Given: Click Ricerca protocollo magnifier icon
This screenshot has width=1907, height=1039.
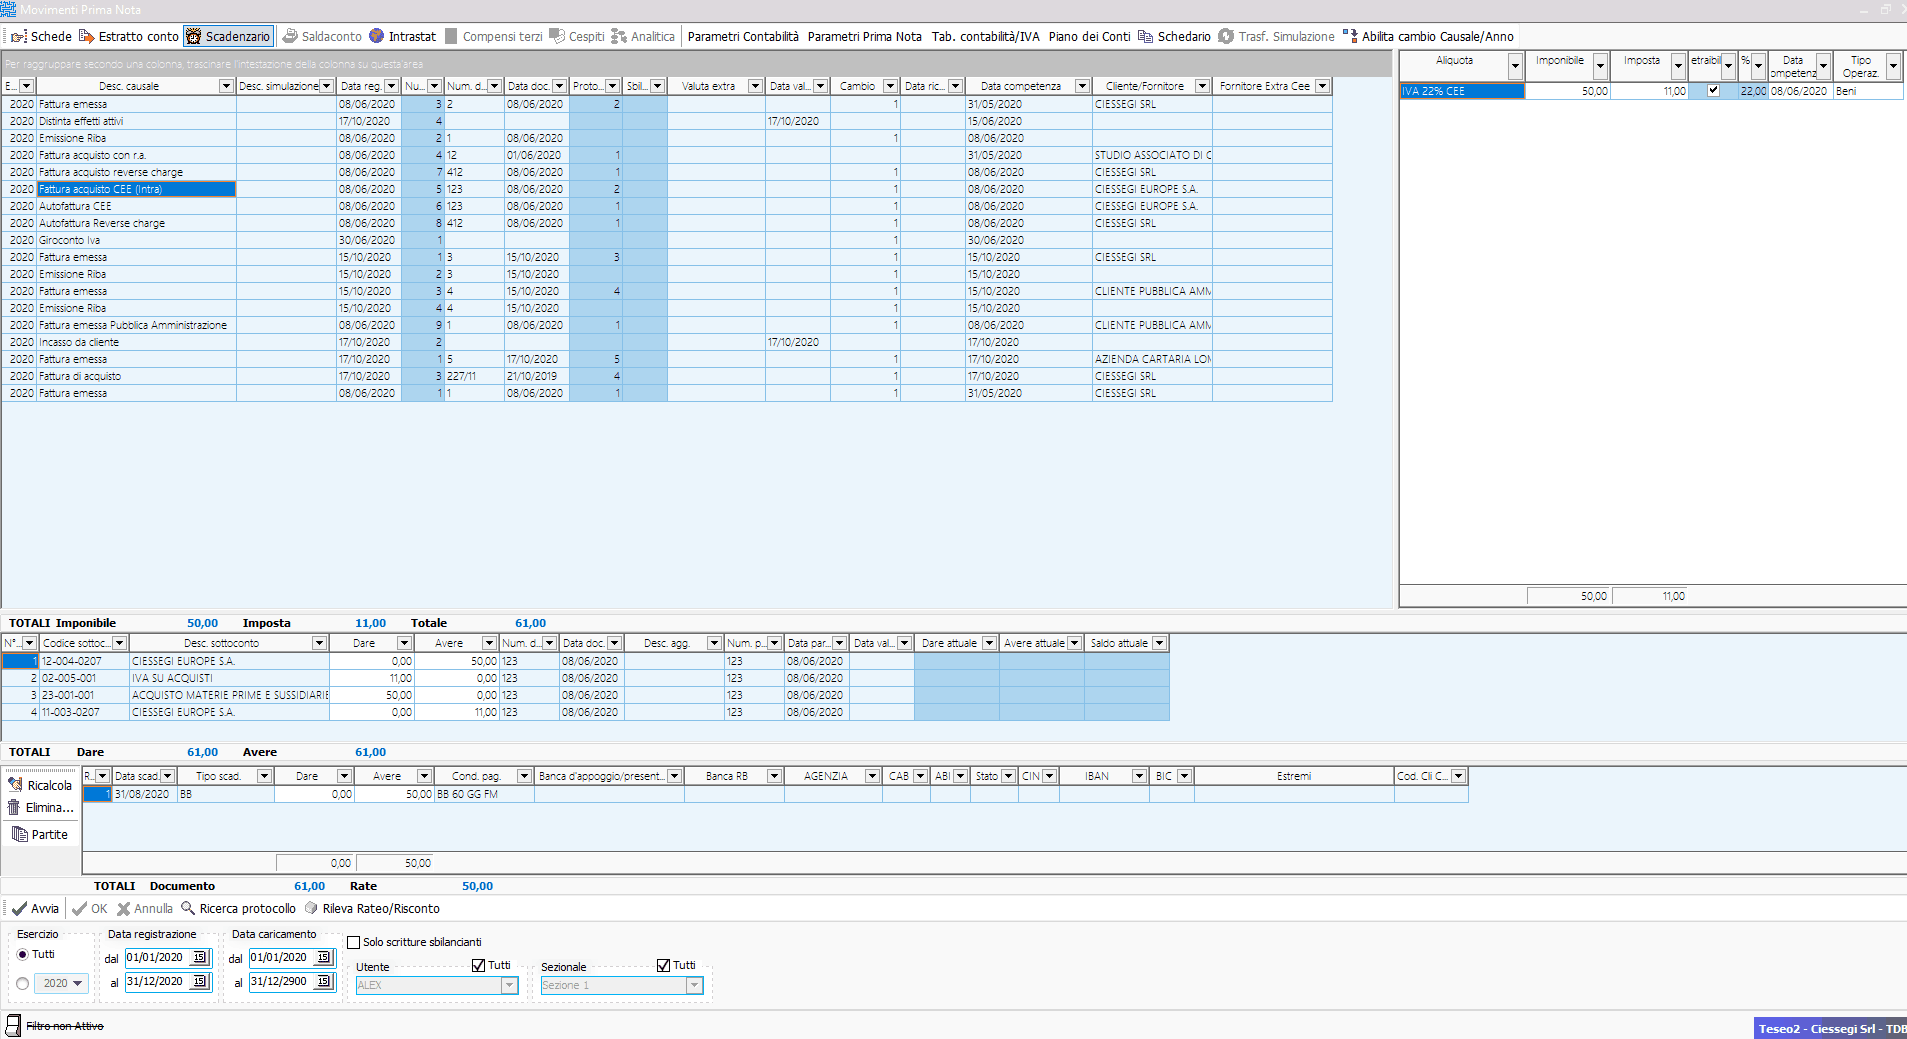Looking at the screenshot, I should pos(188,908).
